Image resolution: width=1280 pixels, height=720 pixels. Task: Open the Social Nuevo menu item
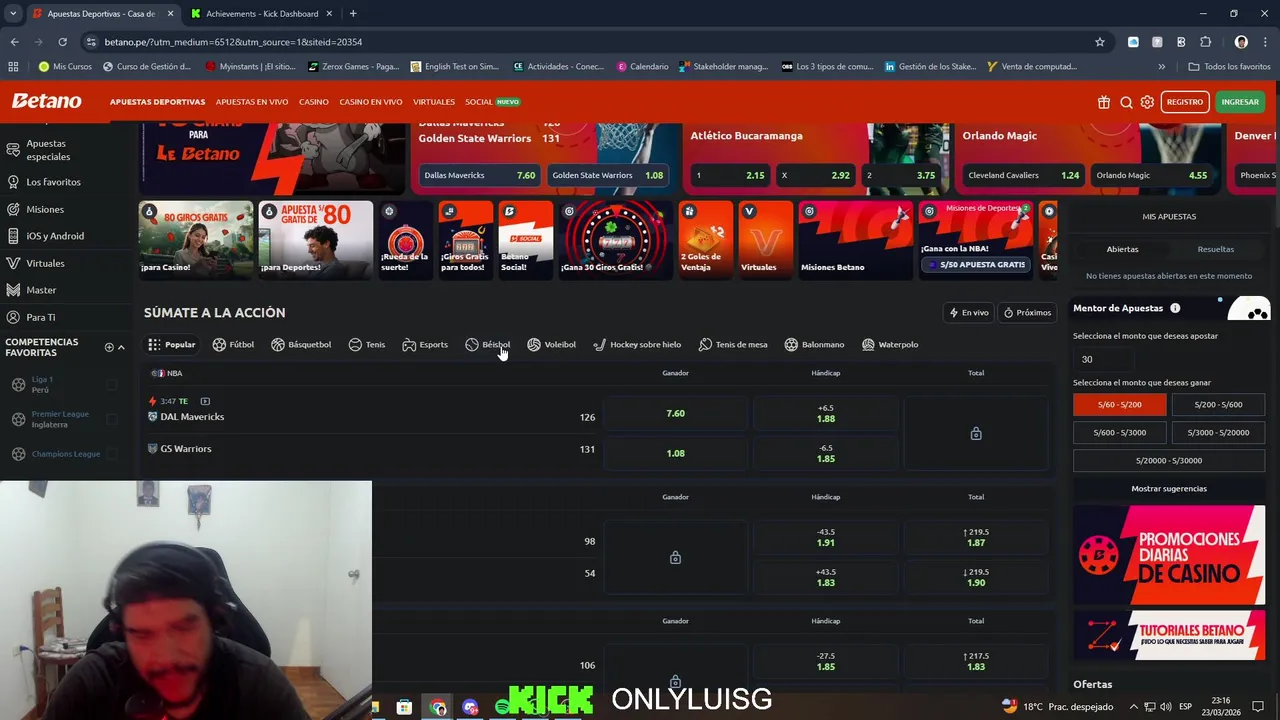click(x=492, y=102)
